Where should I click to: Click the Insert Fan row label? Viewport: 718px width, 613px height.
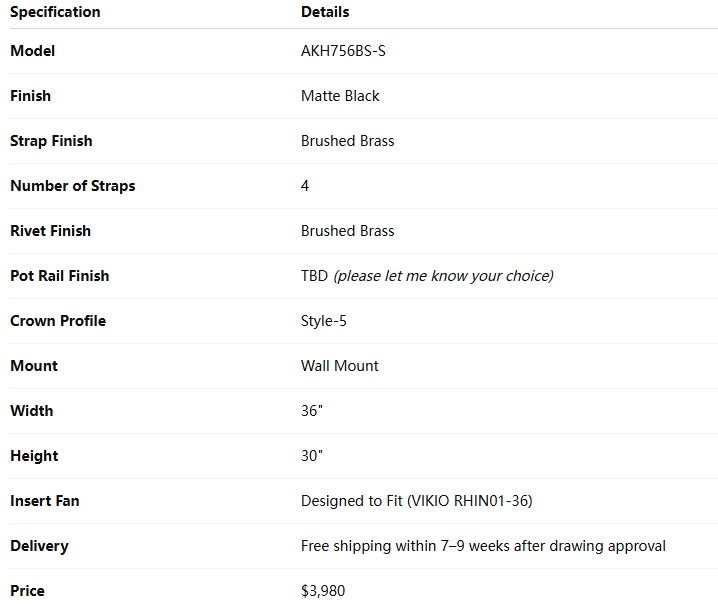click(45, 501)
